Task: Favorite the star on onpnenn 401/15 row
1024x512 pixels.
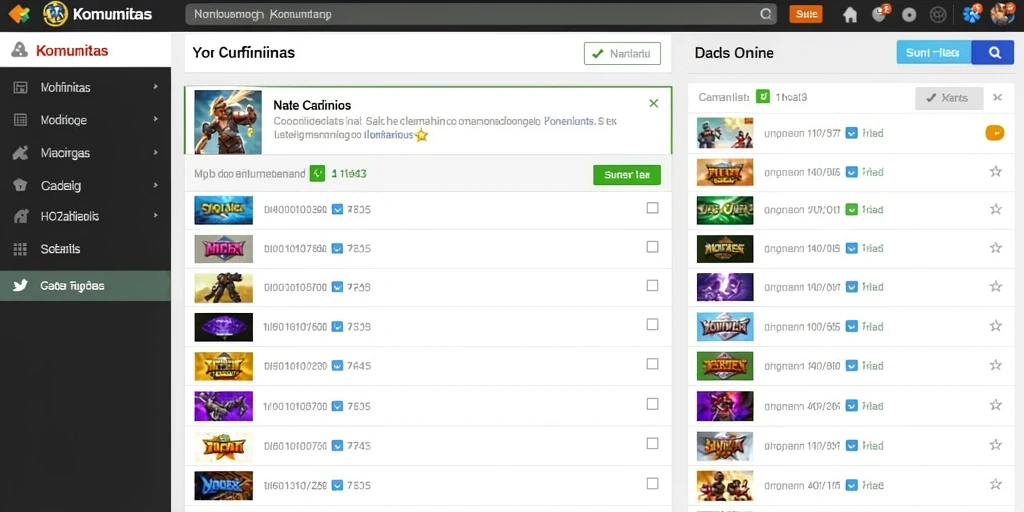Action: (995, 484)
